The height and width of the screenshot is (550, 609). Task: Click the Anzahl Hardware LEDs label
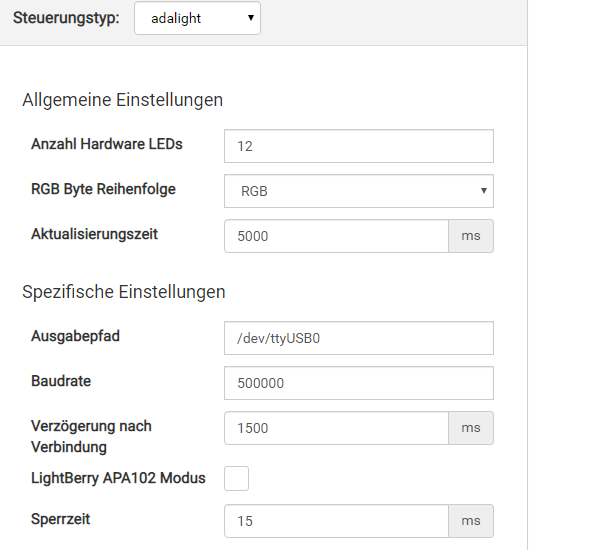(106, 144)
